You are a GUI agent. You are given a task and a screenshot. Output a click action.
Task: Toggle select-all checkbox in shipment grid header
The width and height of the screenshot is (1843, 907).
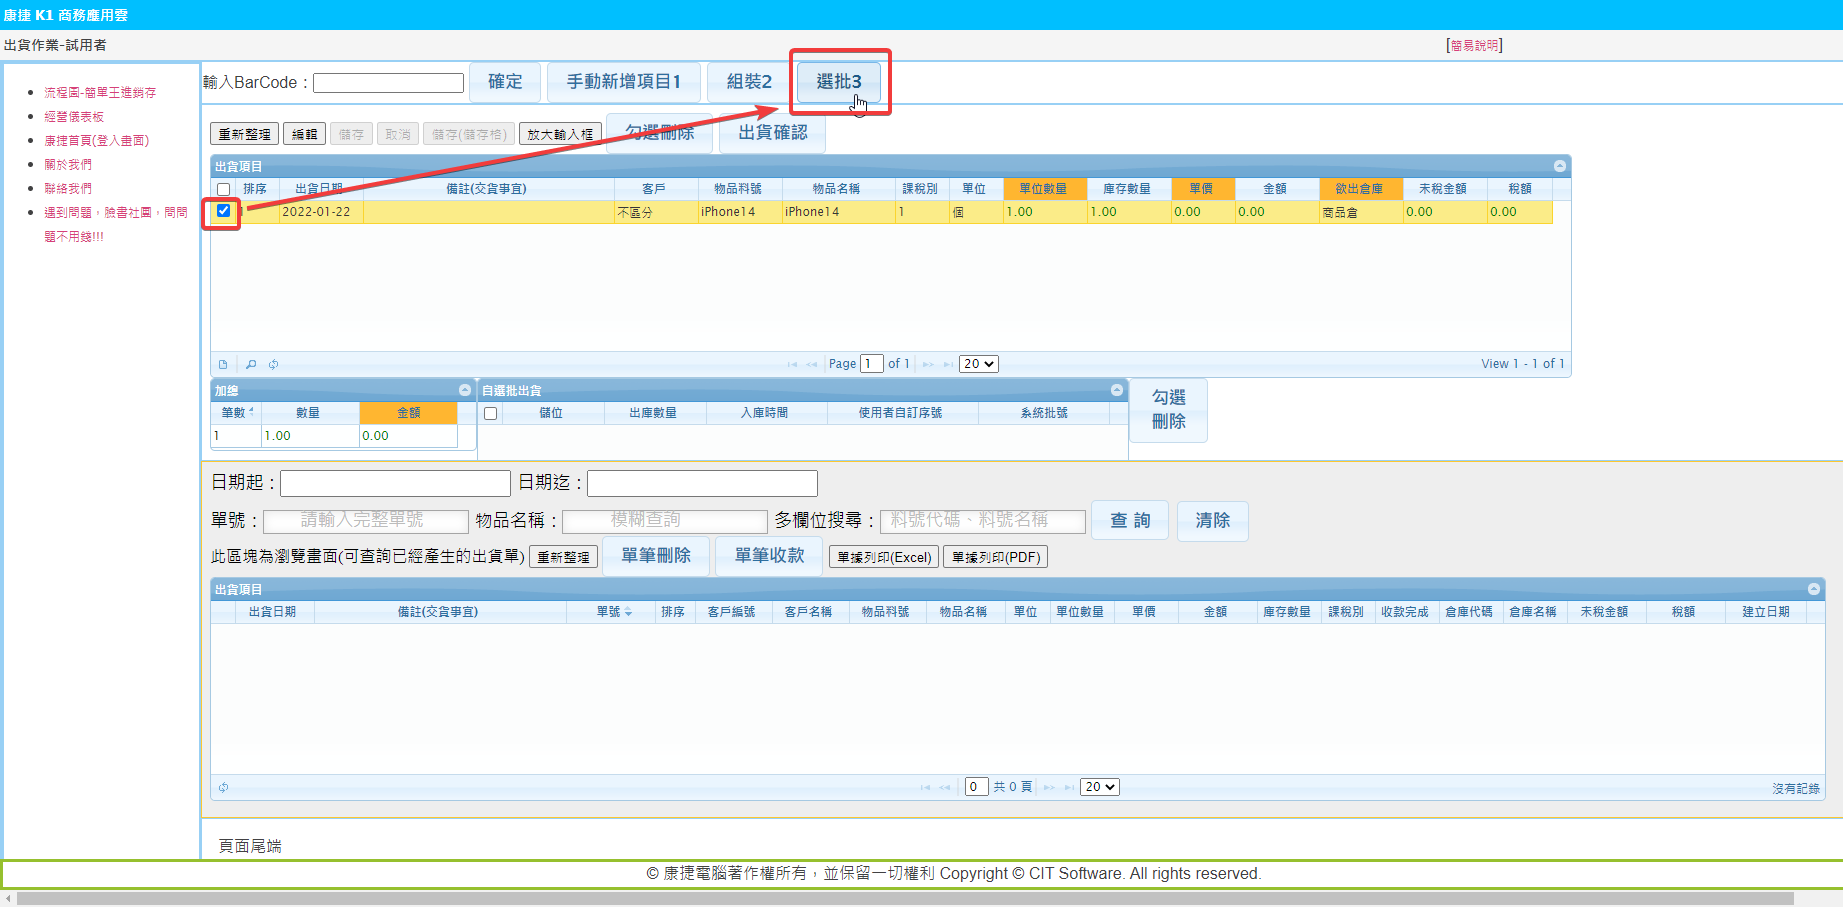[x=224, y=189]
